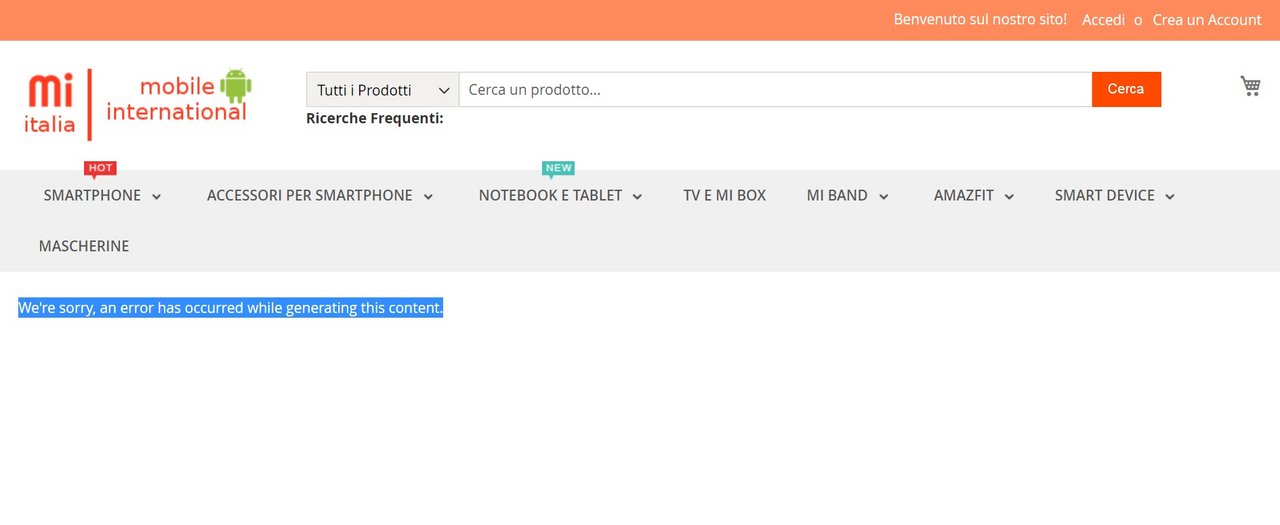Image resolution: width=1280 pixels, height=525 pixels.
Task: Open the Mi Band menu
Action: pyautogui.click(x=837, y=196)
